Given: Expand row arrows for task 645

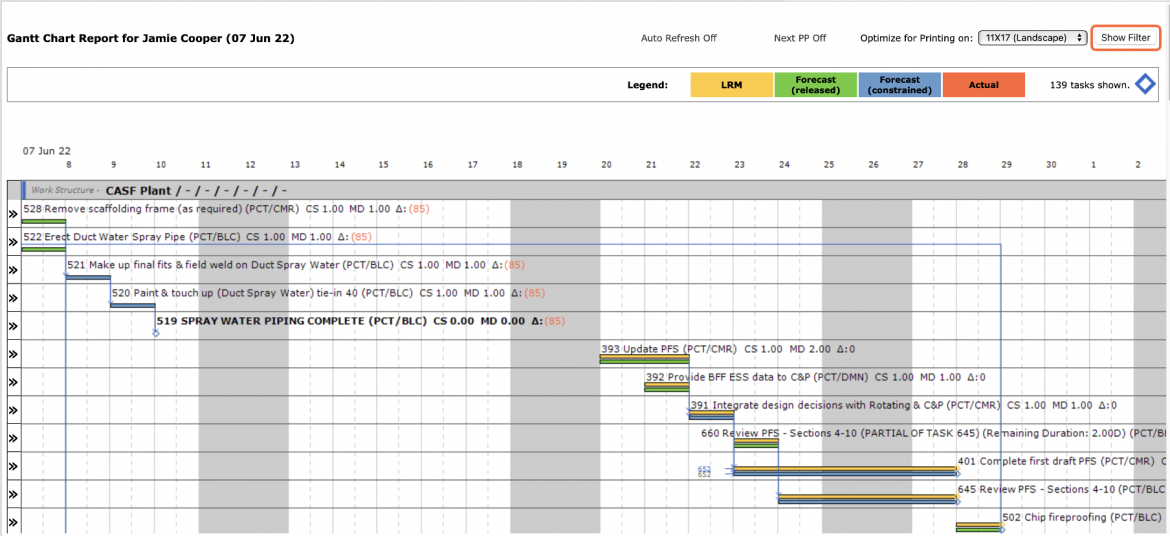Looking at the screenshot, I should (13, 494).
